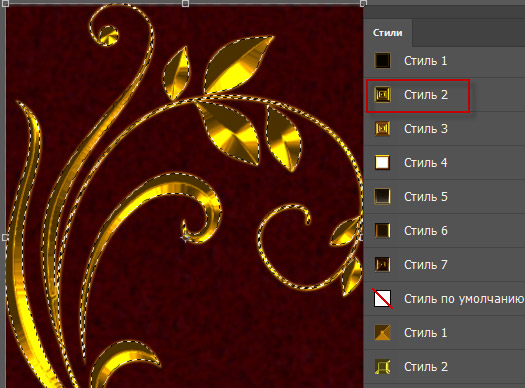The height and width of the screenshot is (388, 525).
Task: Pick the white Стиль 4 swatch
Action: tap(382, 163)
